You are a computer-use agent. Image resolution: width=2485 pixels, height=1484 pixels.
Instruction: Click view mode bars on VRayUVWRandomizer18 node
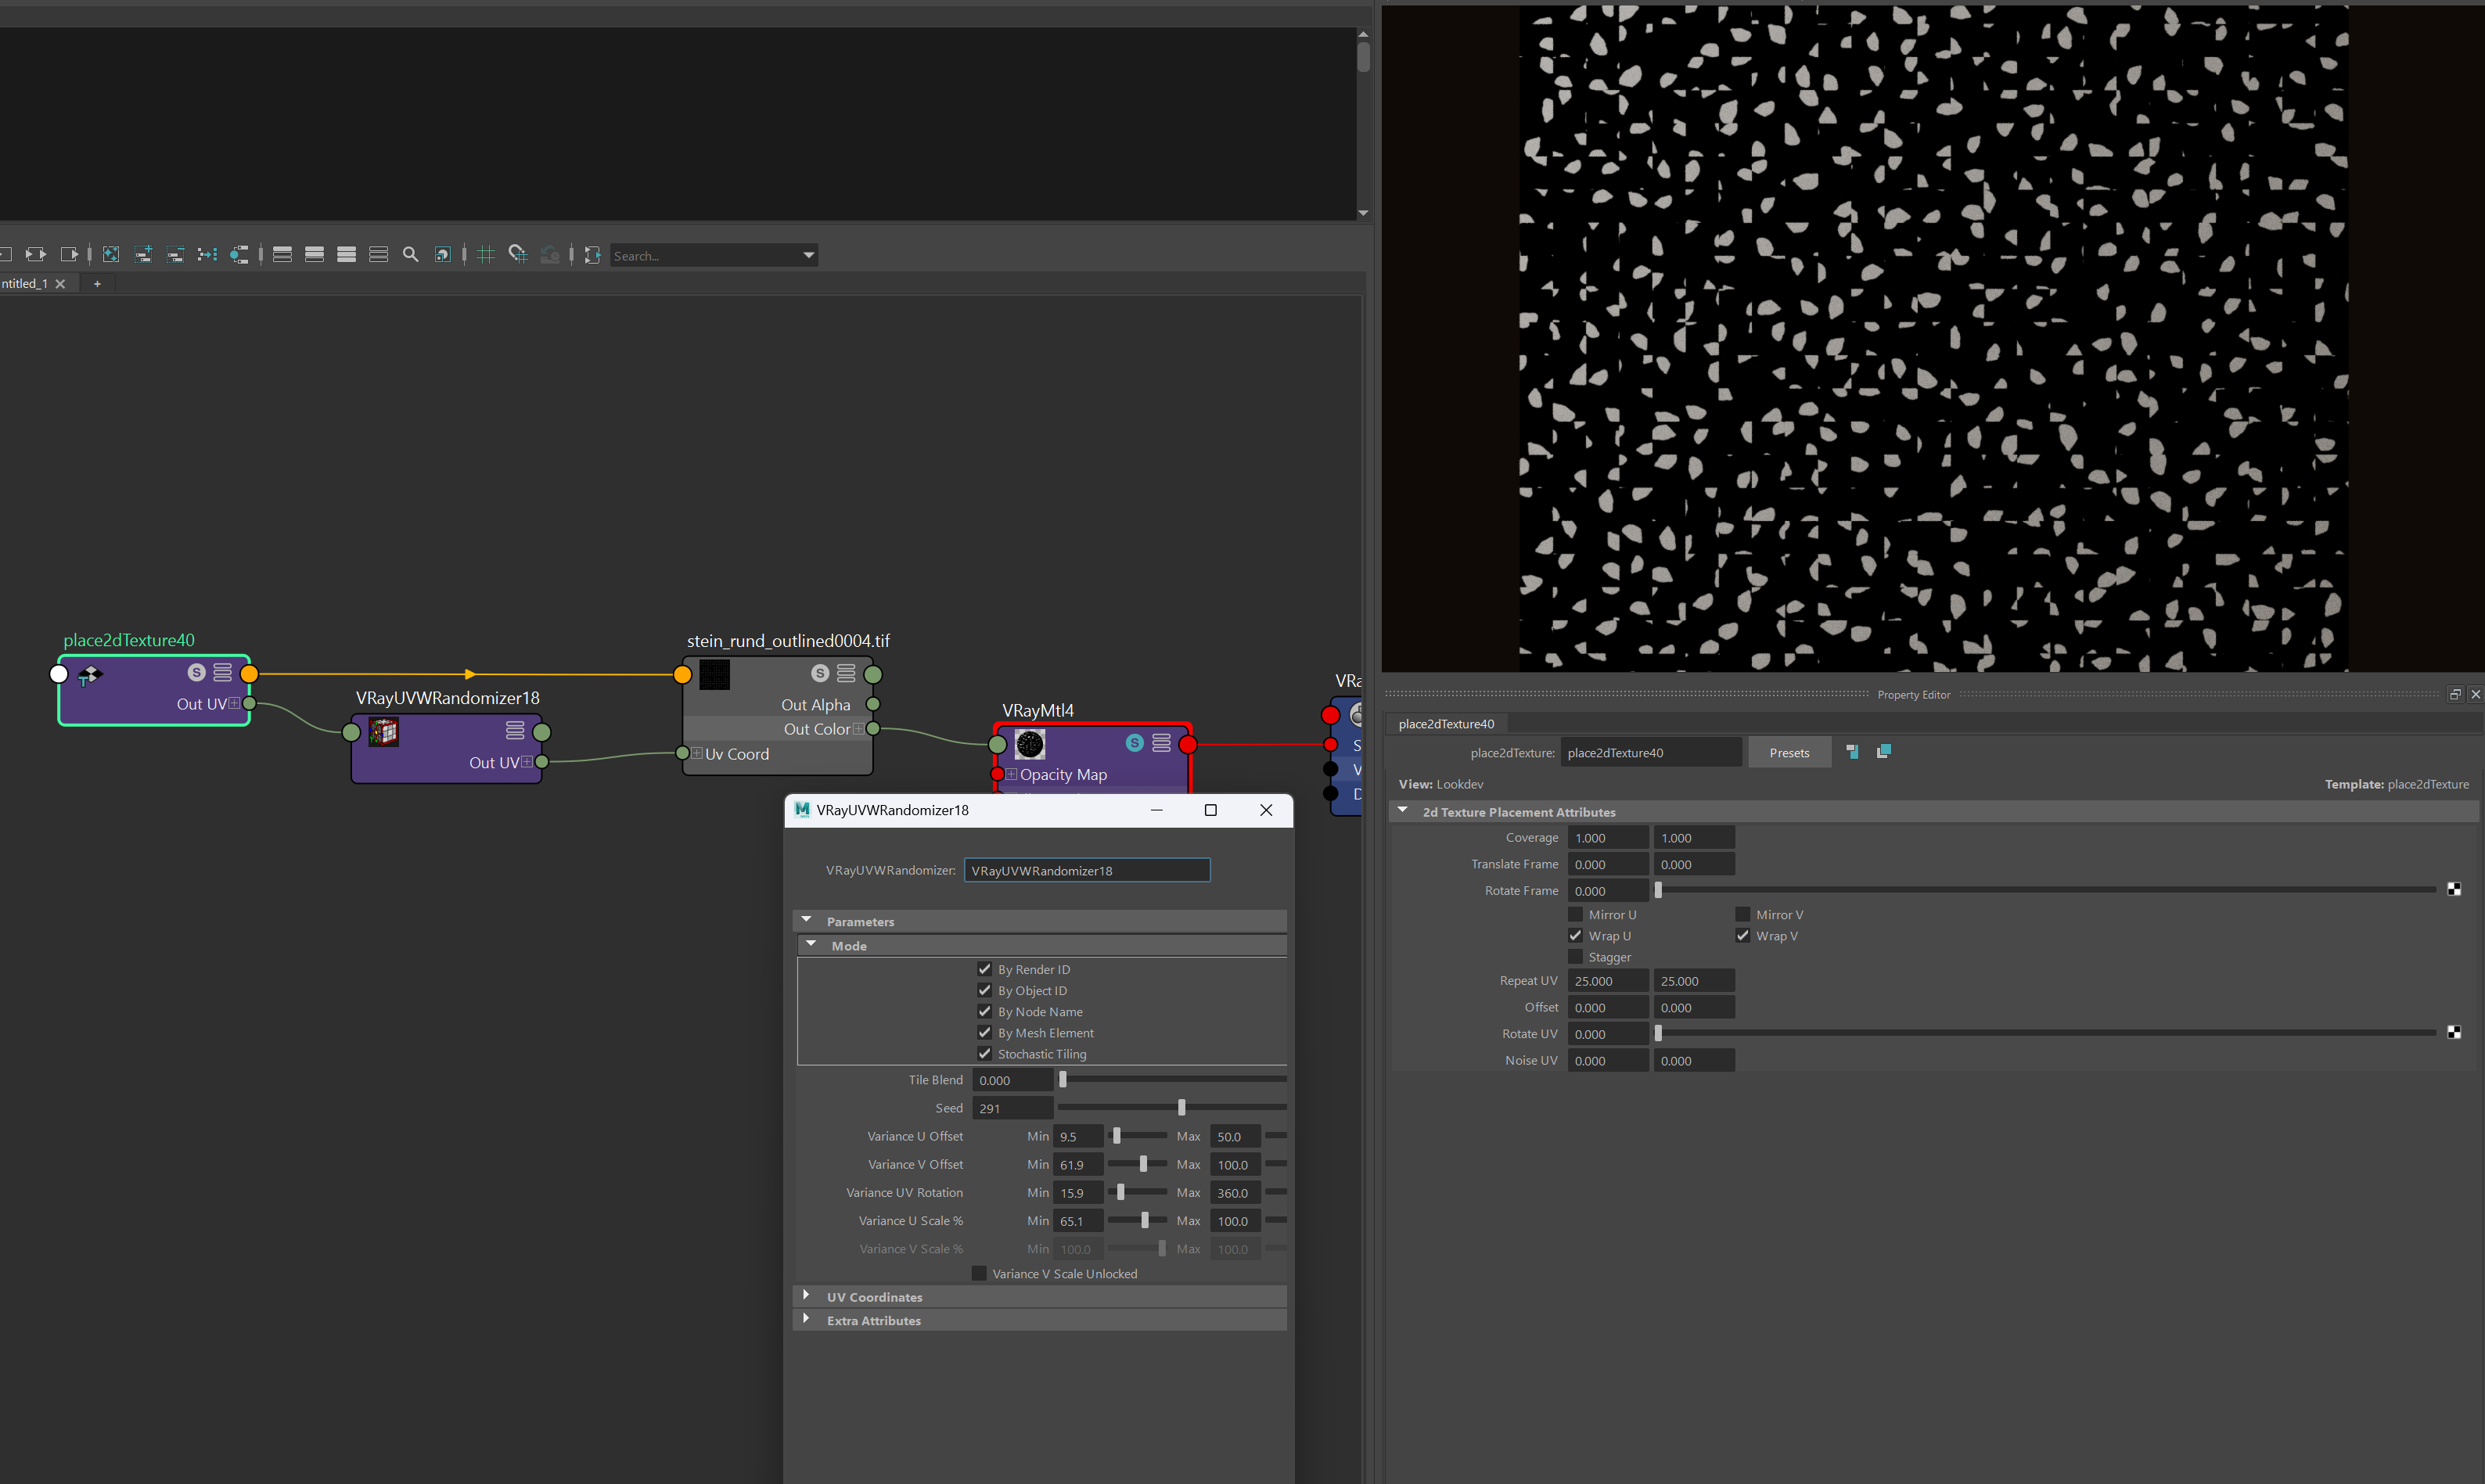[x=515, y=730]
